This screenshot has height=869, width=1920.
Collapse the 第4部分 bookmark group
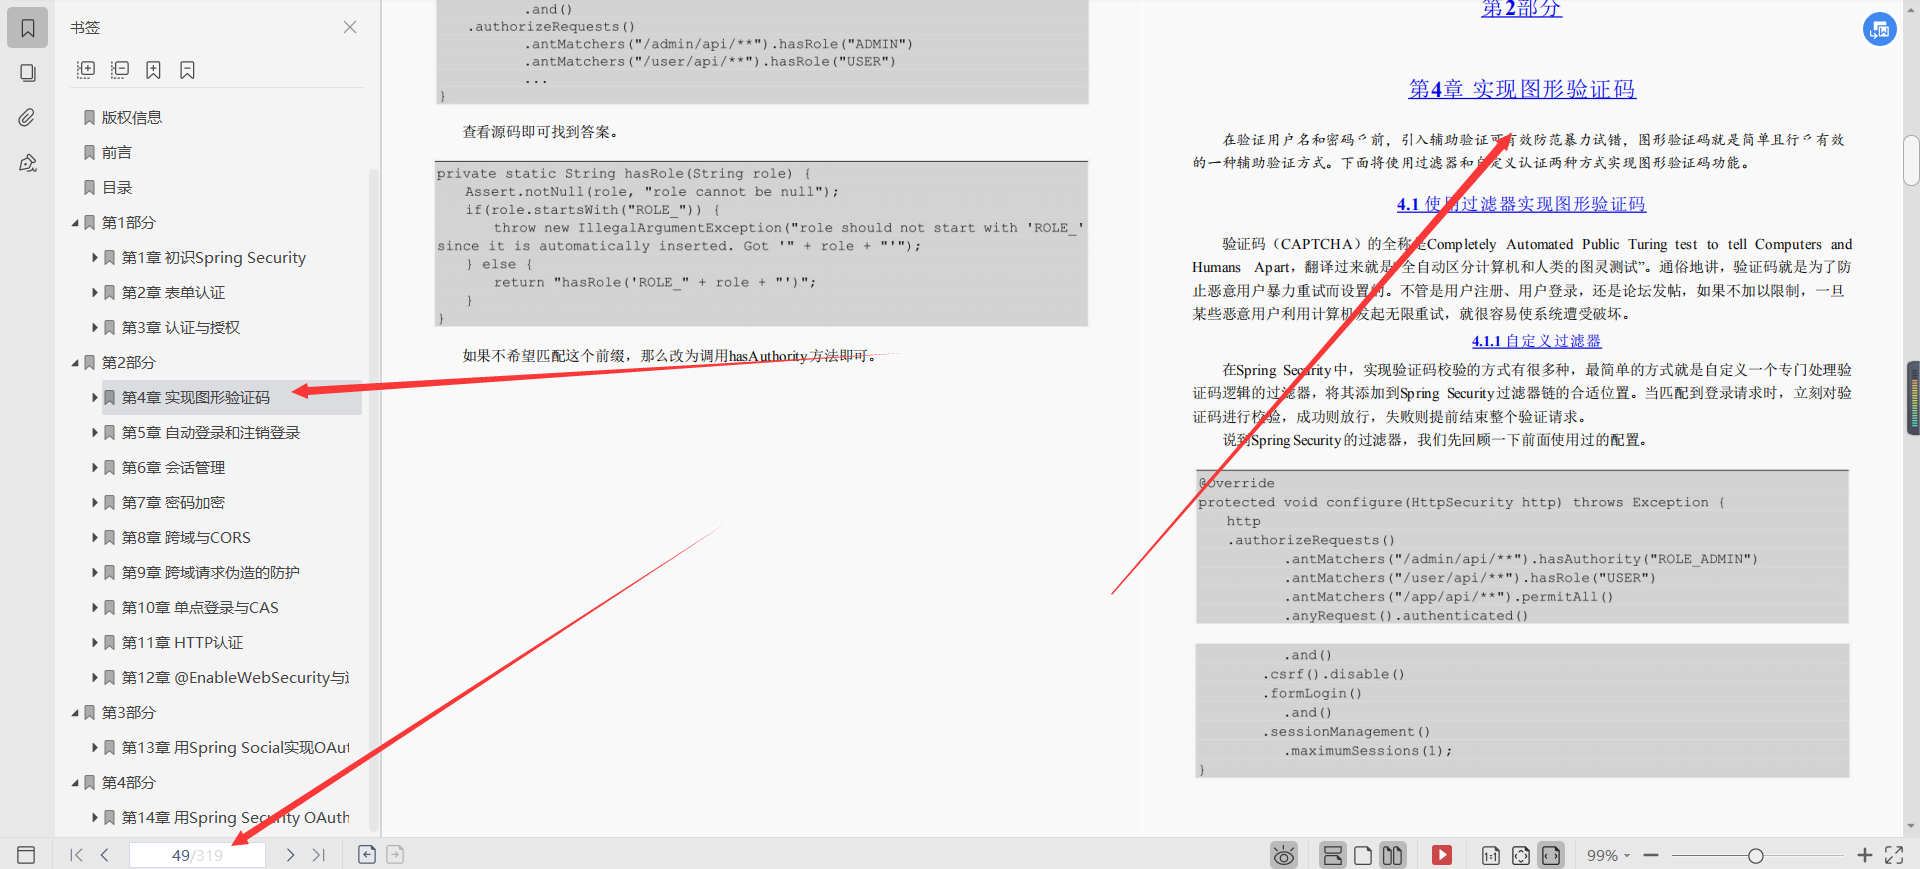click(75, 783)
